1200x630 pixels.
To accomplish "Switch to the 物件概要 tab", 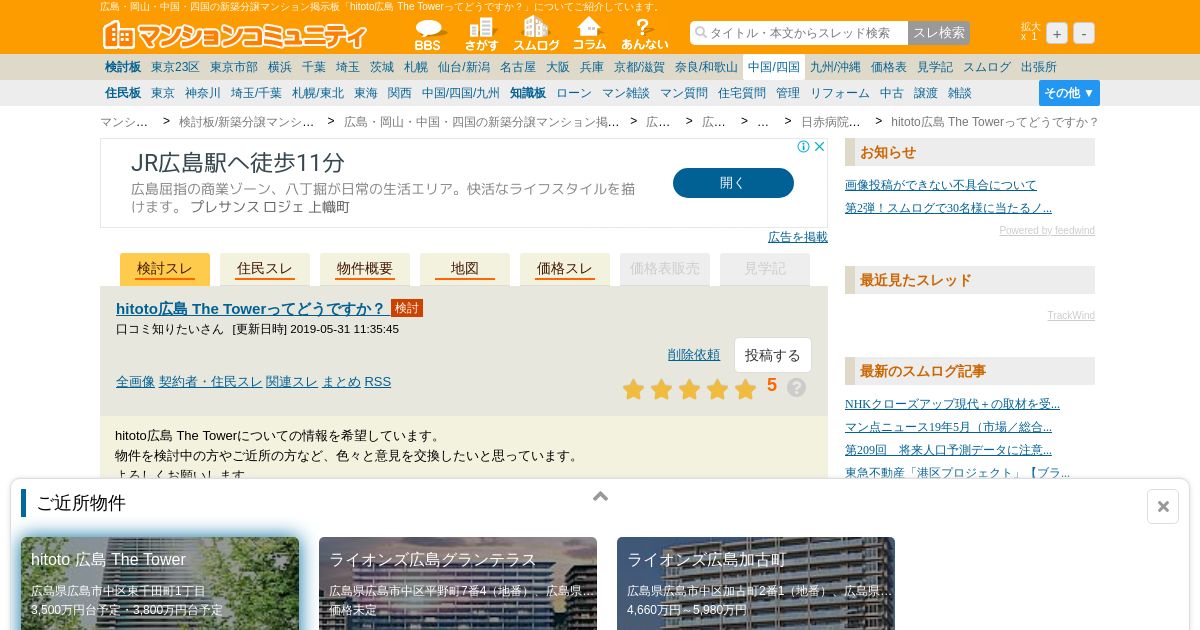I will click(365, 269).
